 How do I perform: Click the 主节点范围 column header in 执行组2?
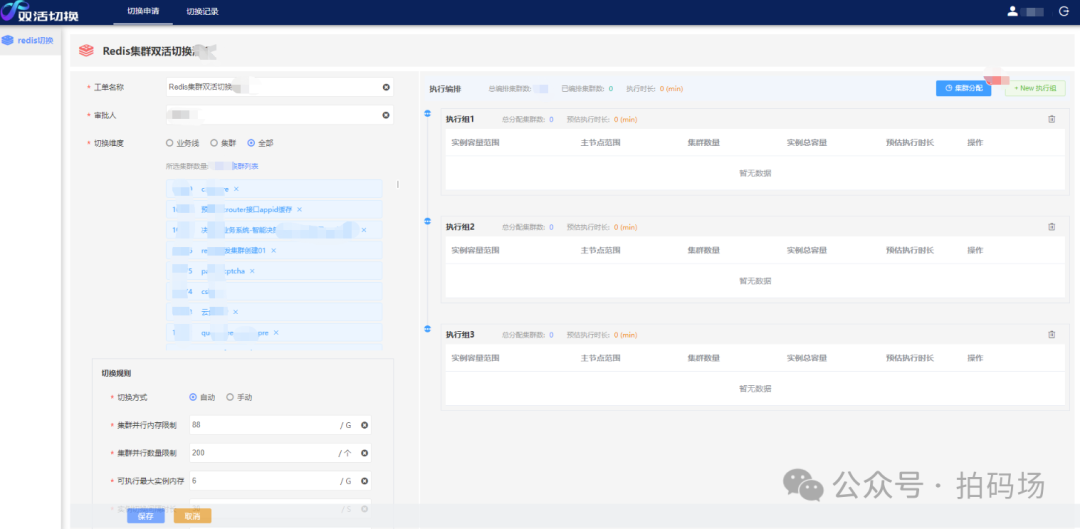pos(601,251)
